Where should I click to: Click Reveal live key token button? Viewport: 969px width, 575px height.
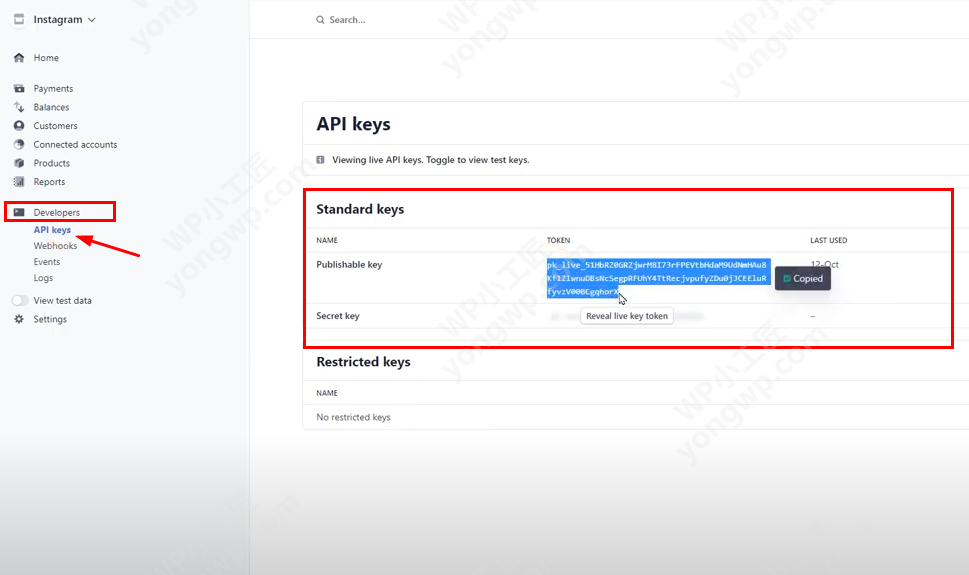[x=626, y=316]
